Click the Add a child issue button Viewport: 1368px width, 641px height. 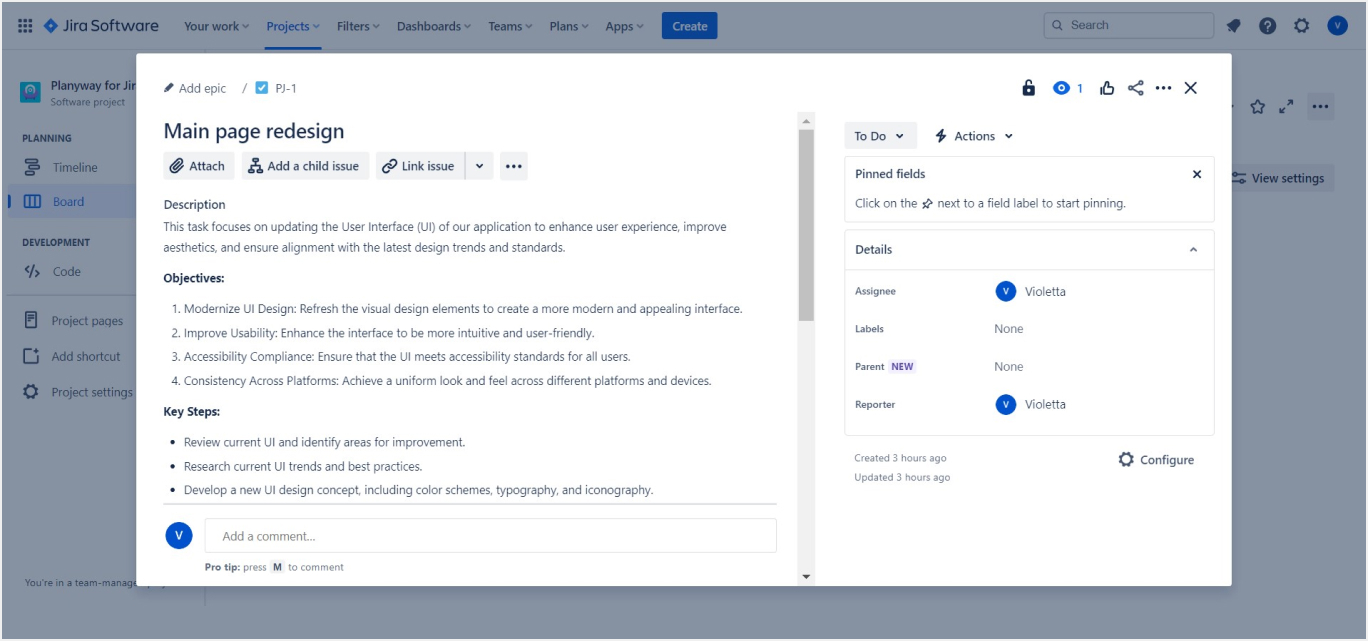point(305,166)
